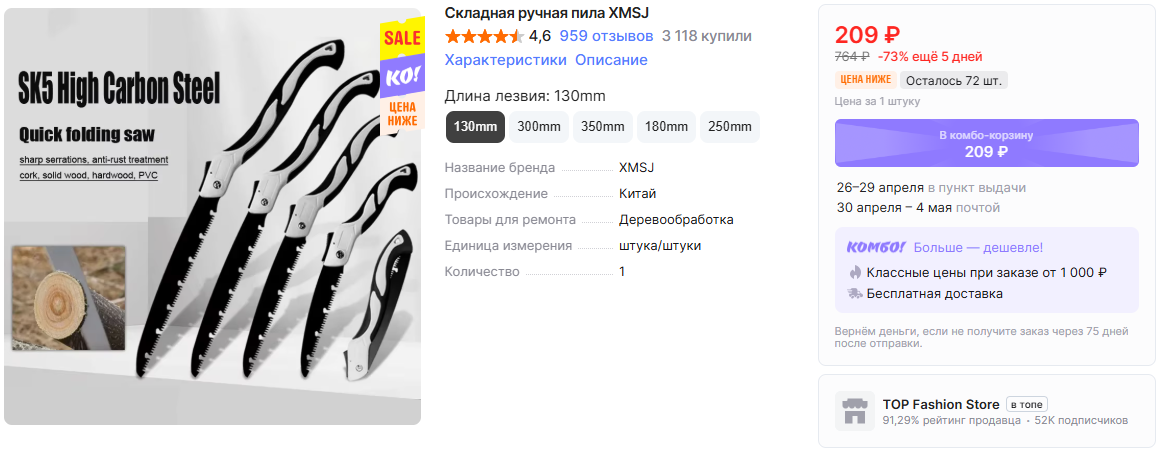Jump to the Описание section

tap(611, 60)
